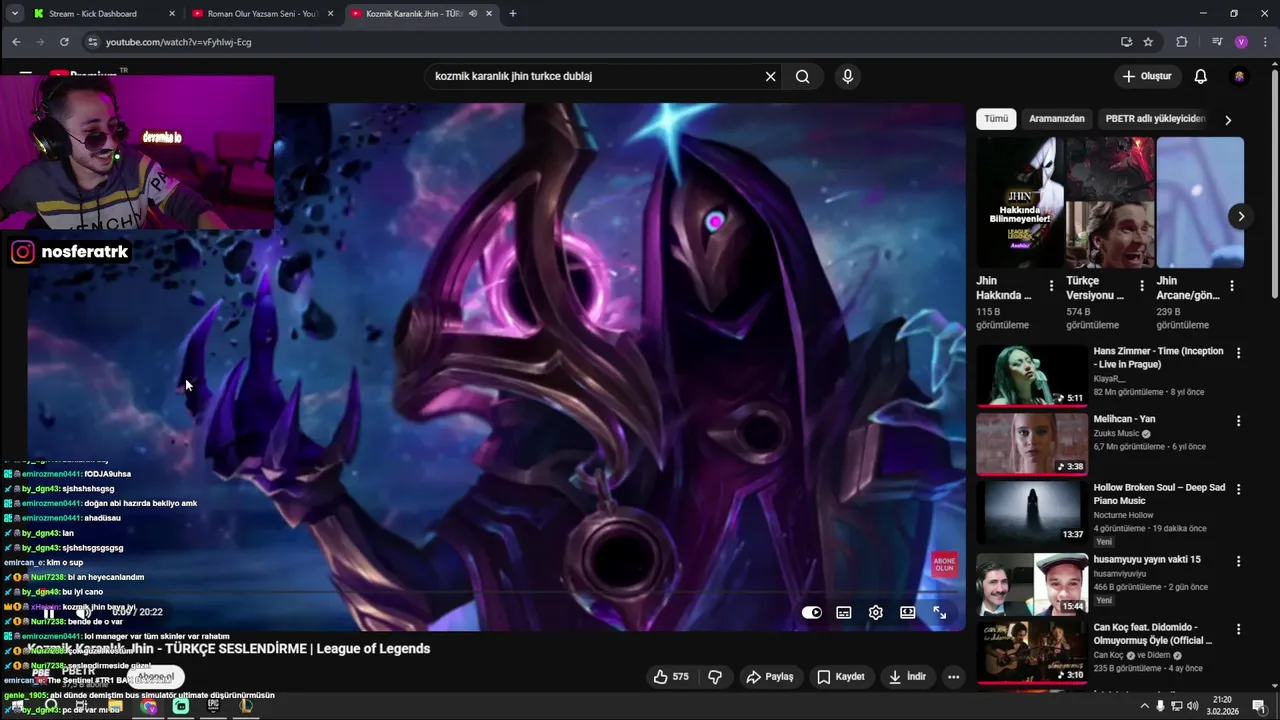Open a new browser tab
This screenshot has width=1280, height=720.
[x=513, y=14]
